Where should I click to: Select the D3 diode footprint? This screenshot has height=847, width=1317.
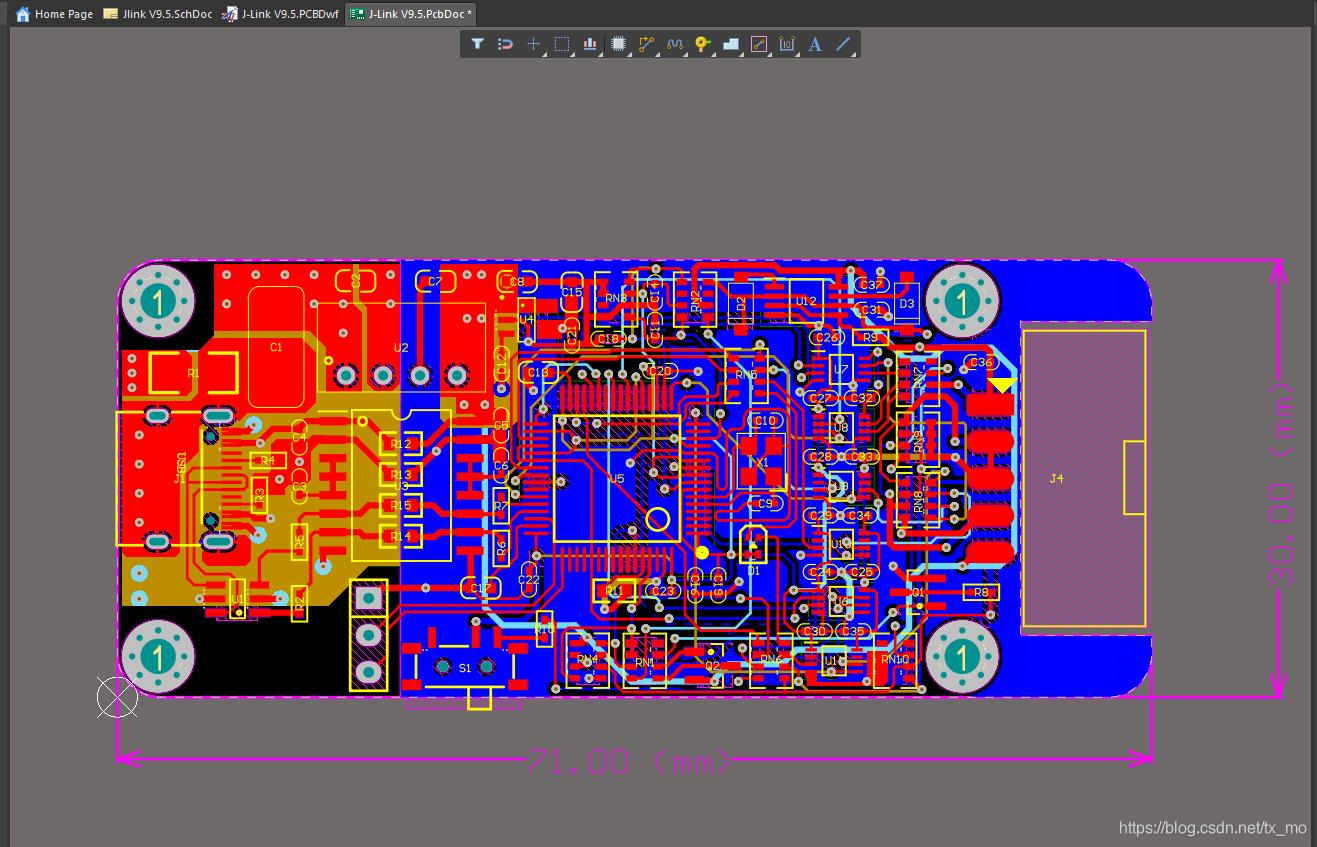click(907, 303)
